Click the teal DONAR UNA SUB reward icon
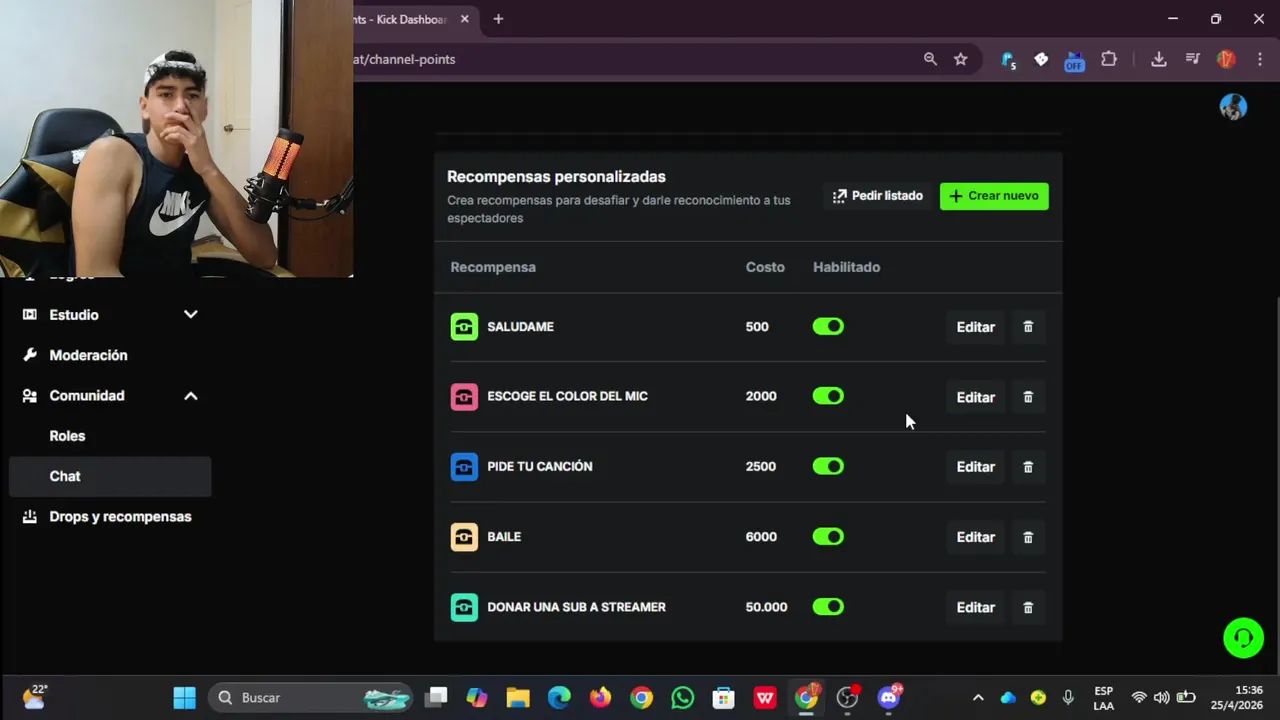The width and height of the screenshot is (1280, 720). click(x=464, y=607)
